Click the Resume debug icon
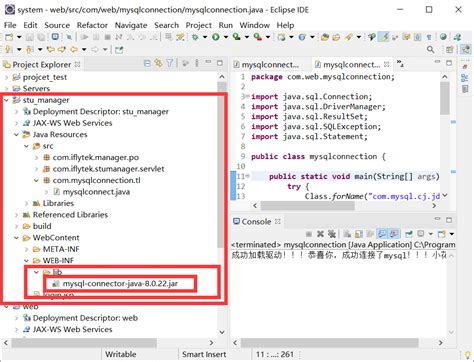 coord(85,37)
